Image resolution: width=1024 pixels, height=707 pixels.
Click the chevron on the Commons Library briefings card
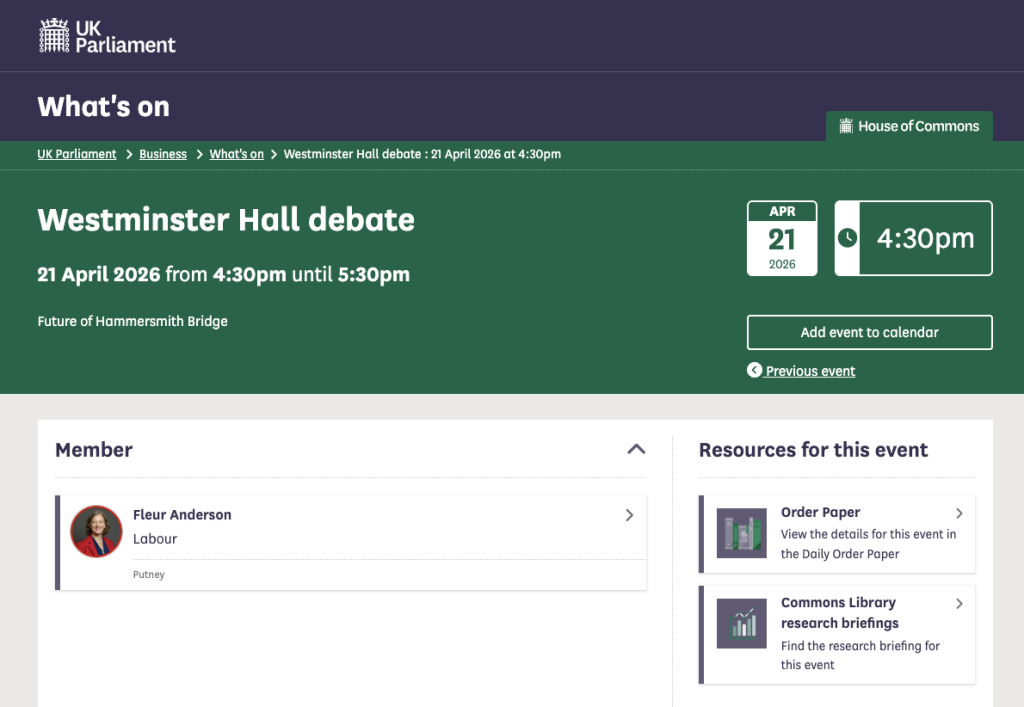tap(959, 603)
